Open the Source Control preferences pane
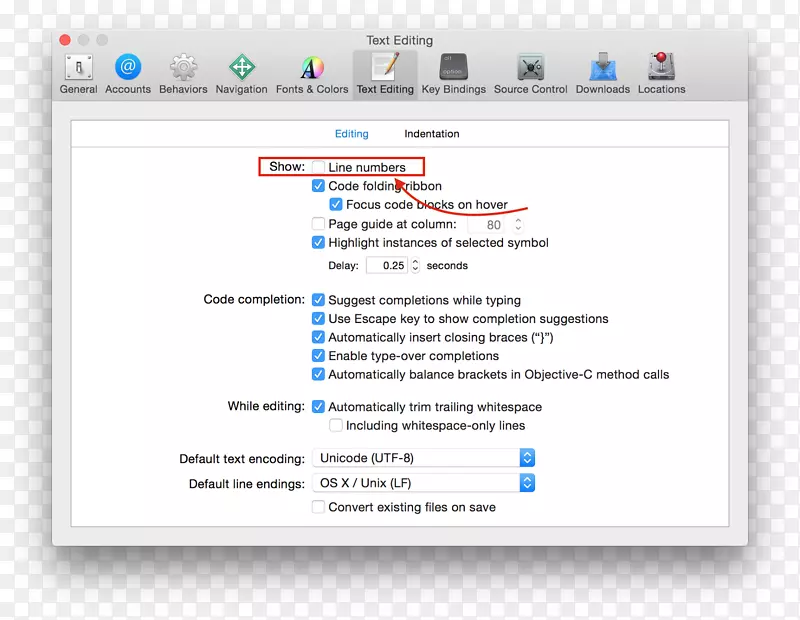The width and height of the screenshot is (800, 620). [529, 70]
